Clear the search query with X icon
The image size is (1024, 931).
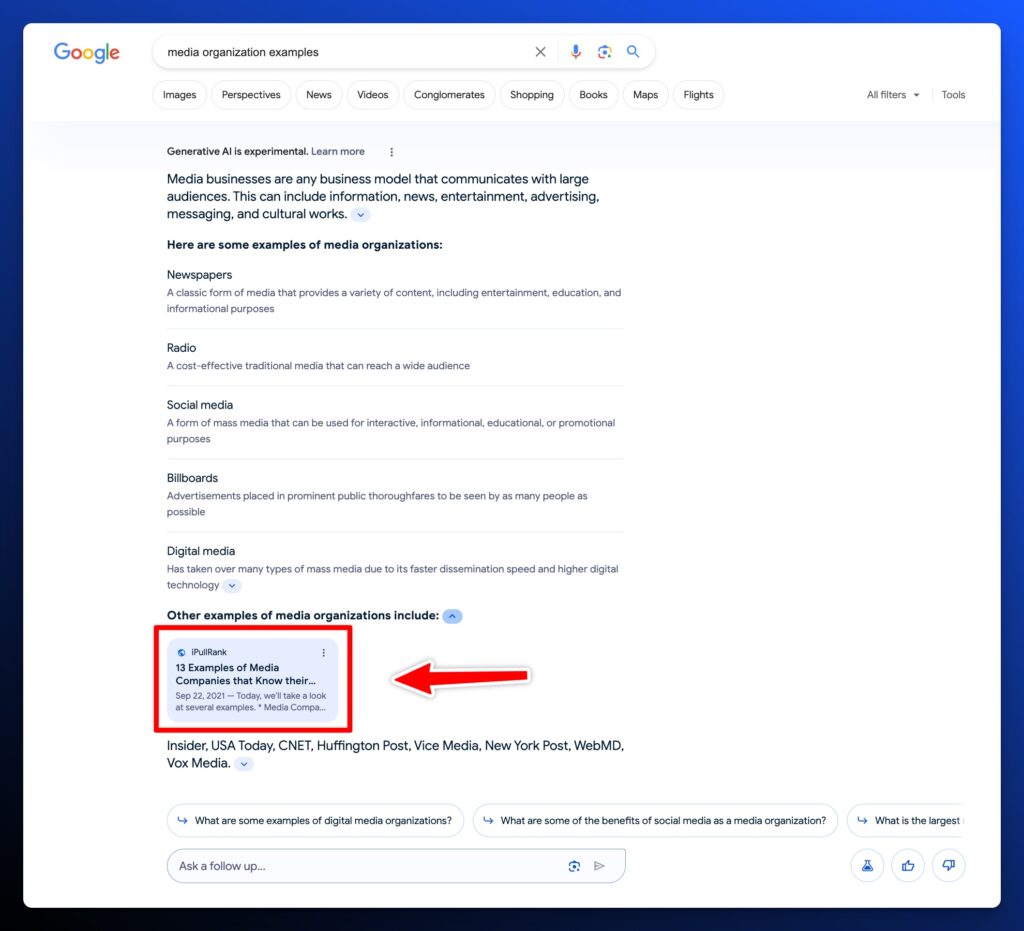point(540,52)
